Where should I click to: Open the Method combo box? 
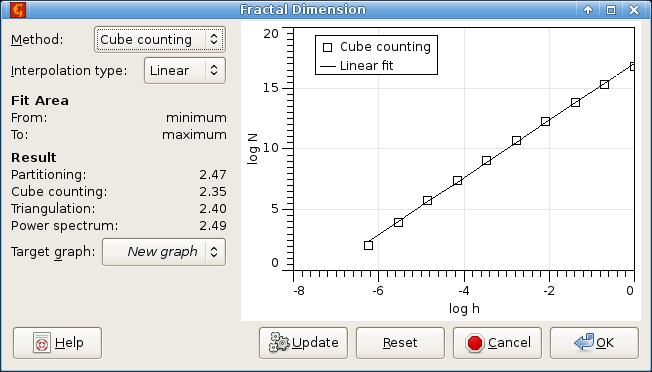(160, 39)
